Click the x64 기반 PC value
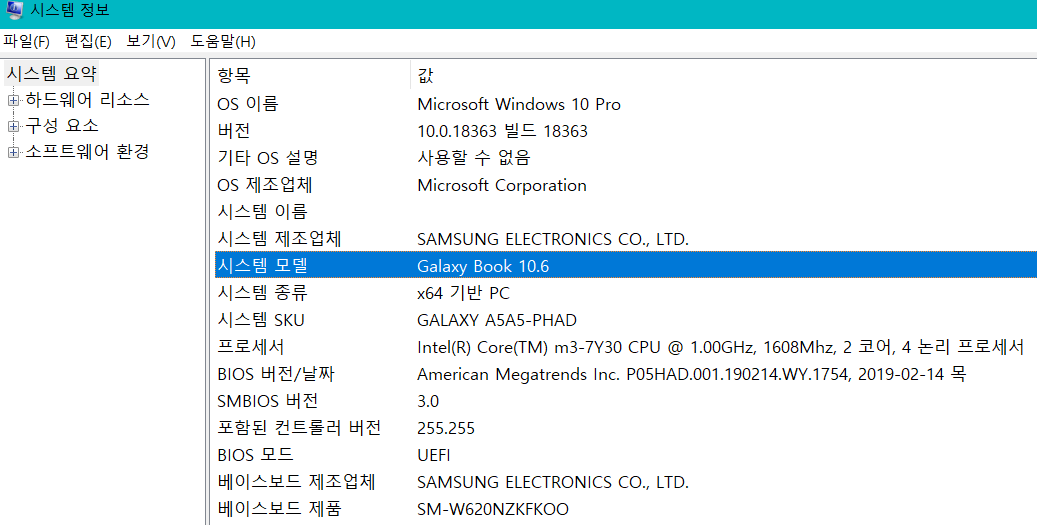Viewport: 1037px width, 525px height. point(464,293)
